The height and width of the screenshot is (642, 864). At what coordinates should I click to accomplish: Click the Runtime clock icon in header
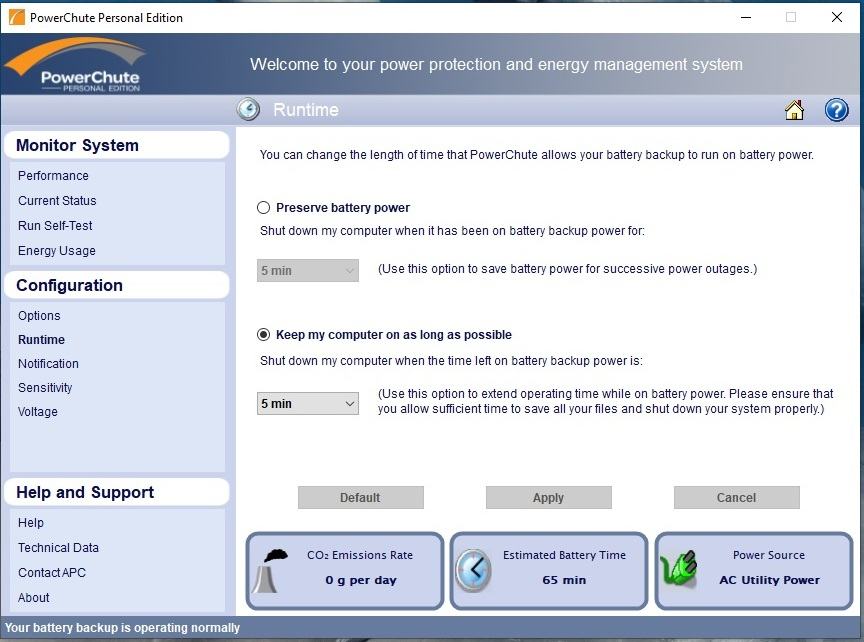249,109
